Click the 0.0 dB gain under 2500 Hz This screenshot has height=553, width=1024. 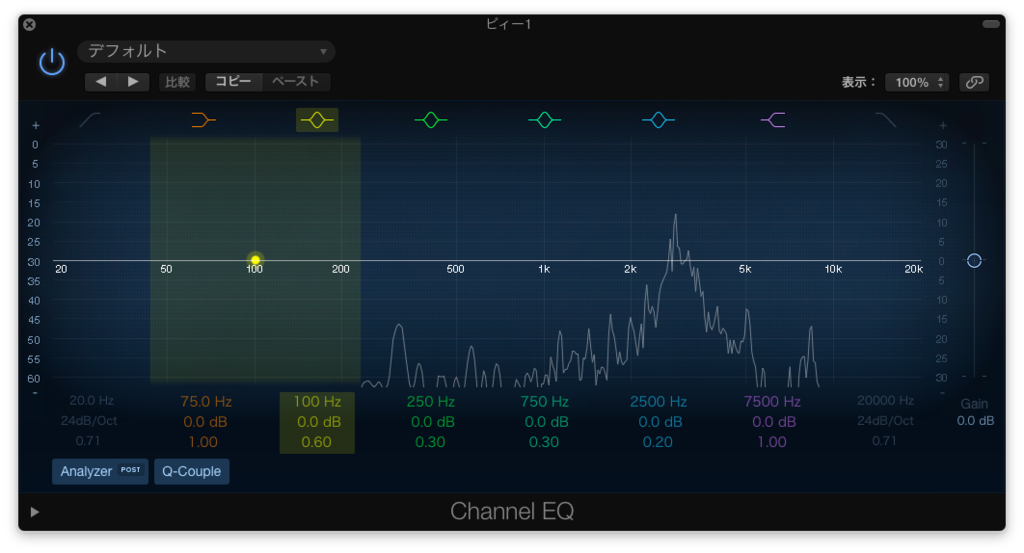[x=658, y=422]
